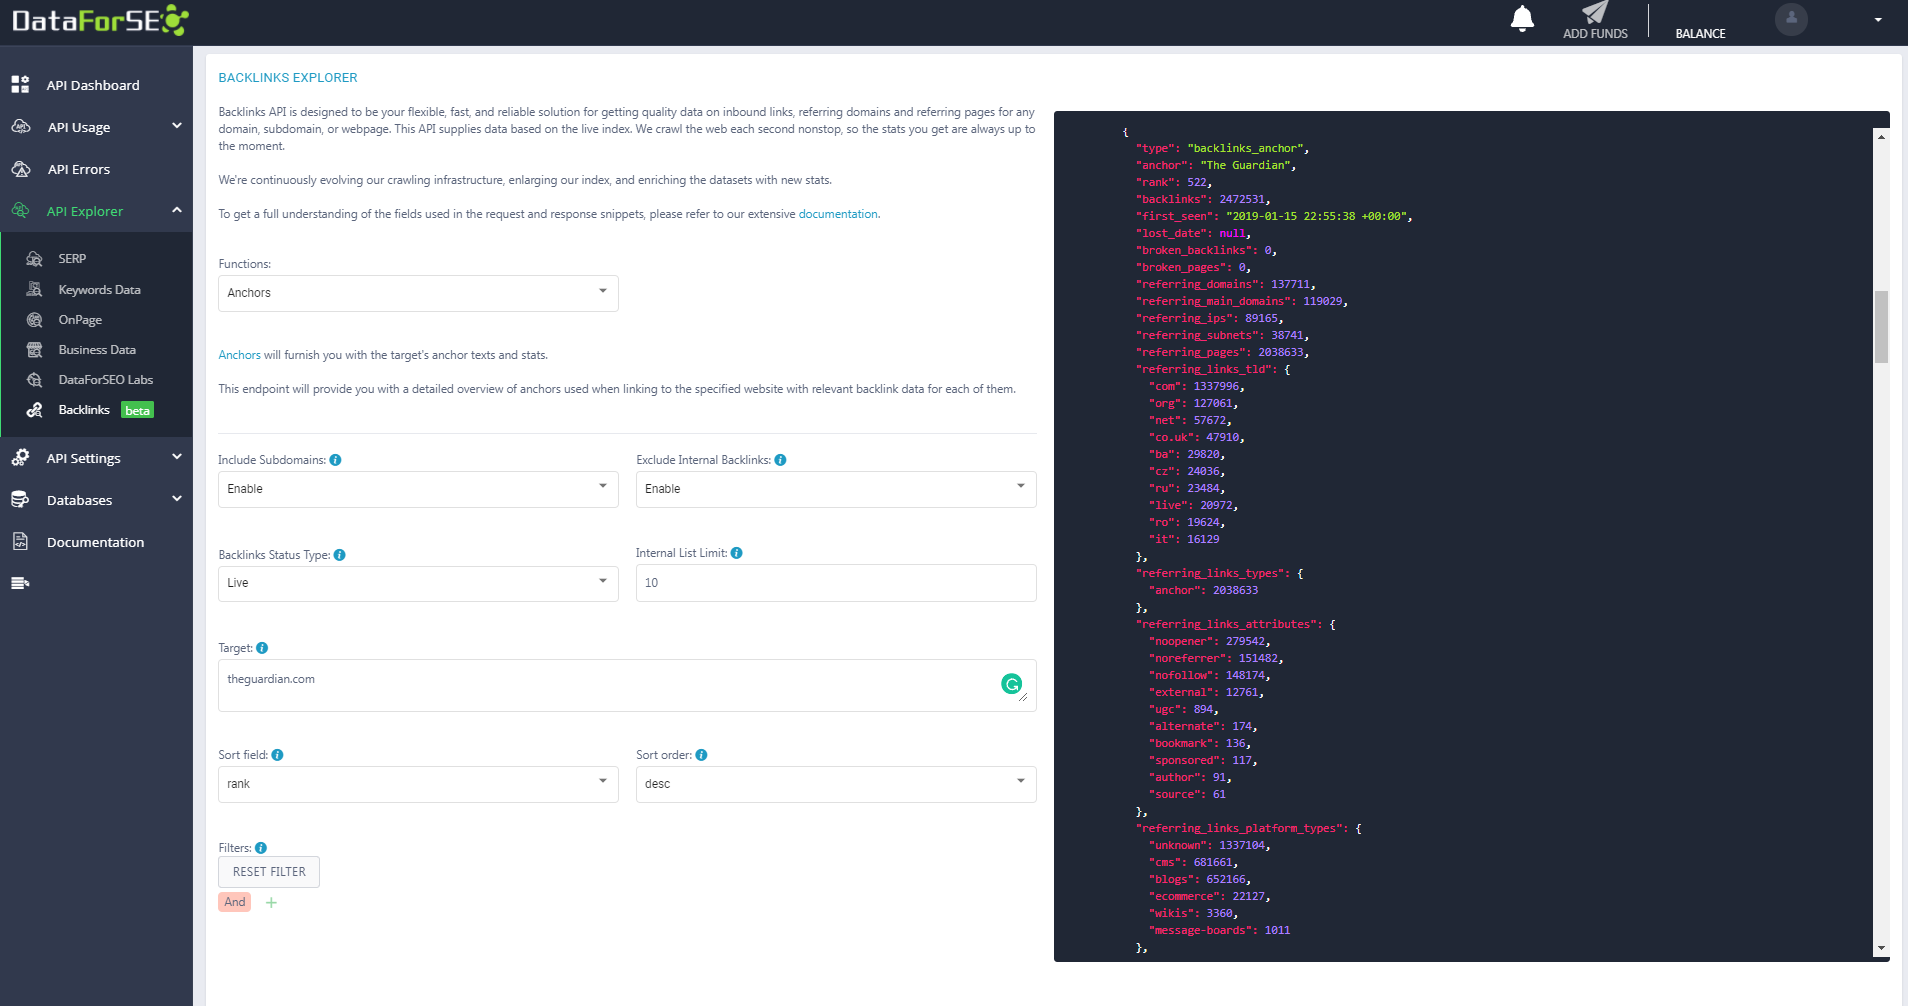Click the JSON panel scroll down arrow
The image size is (1908, 1006).
point(1881,948)
